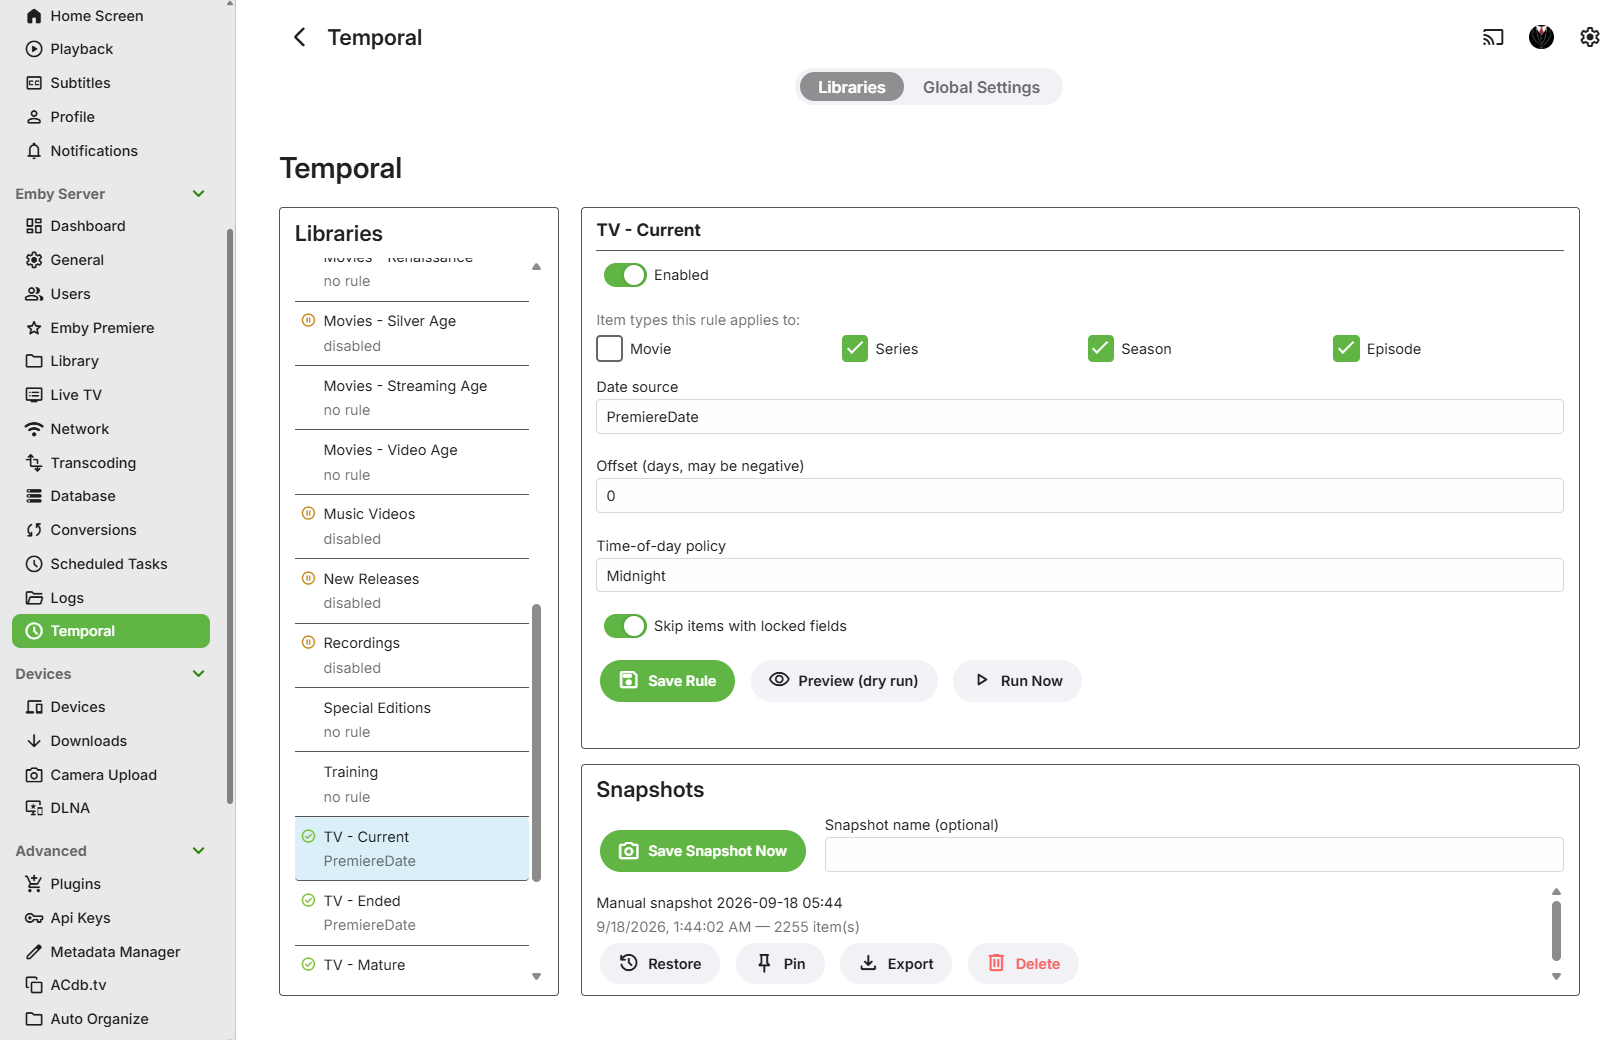Screen dimensions: 1617x1040
Task: Open Transcoding in the sidebar
Action: (93, 463)
